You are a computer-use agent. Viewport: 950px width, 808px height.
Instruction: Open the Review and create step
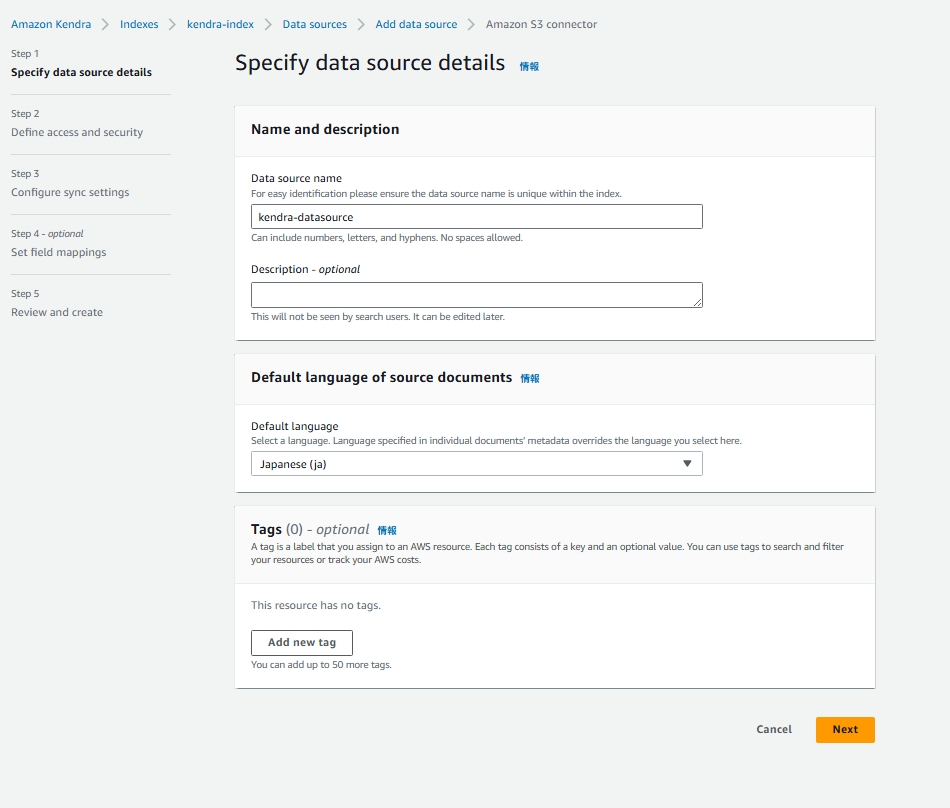57,312
